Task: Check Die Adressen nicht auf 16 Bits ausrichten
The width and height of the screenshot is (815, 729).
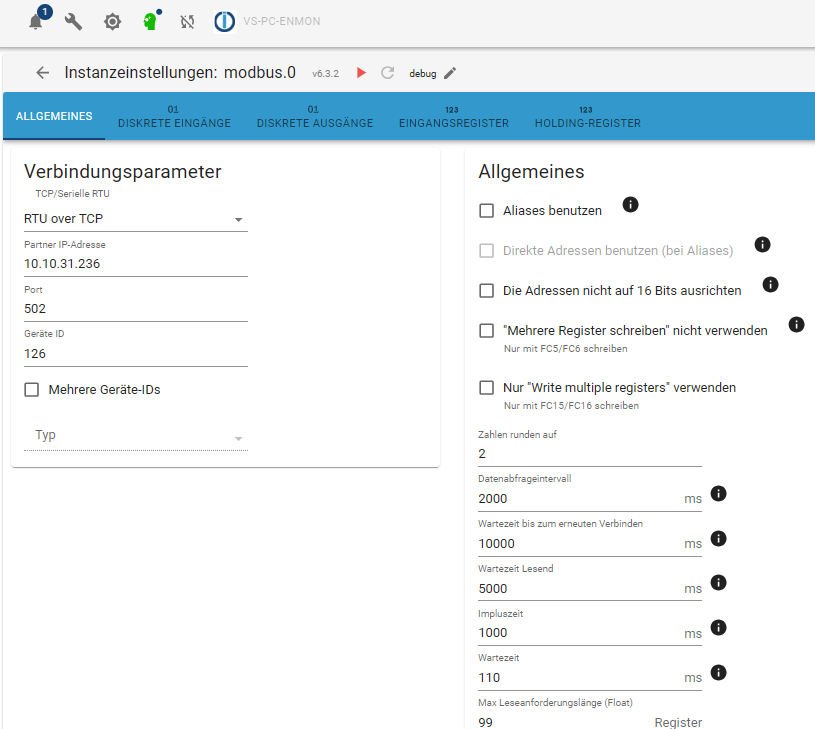Action: click(x=487, y=291)
